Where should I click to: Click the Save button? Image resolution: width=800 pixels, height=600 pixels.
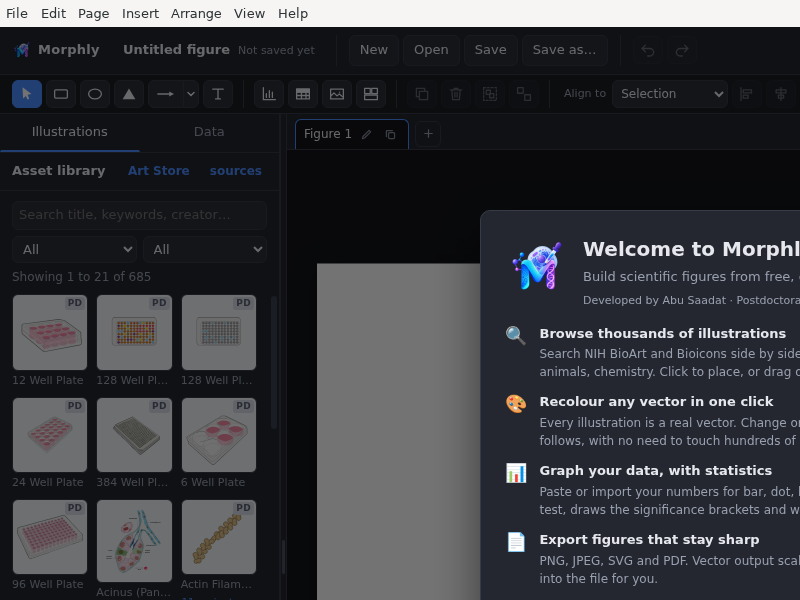coord(491,50)
